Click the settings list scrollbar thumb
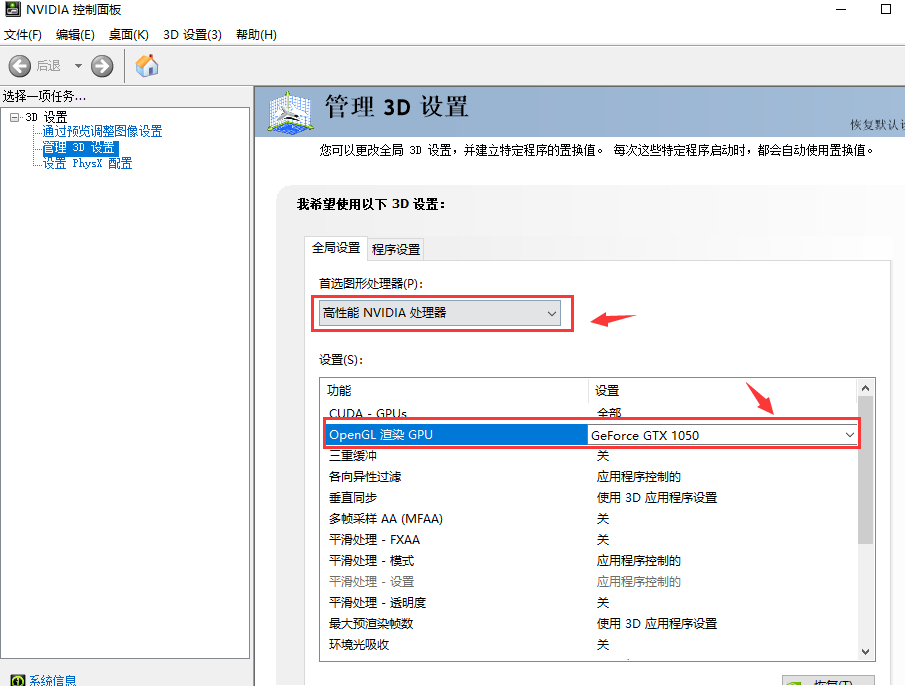This screenshot has width=905, height=686. click(865, 470)
